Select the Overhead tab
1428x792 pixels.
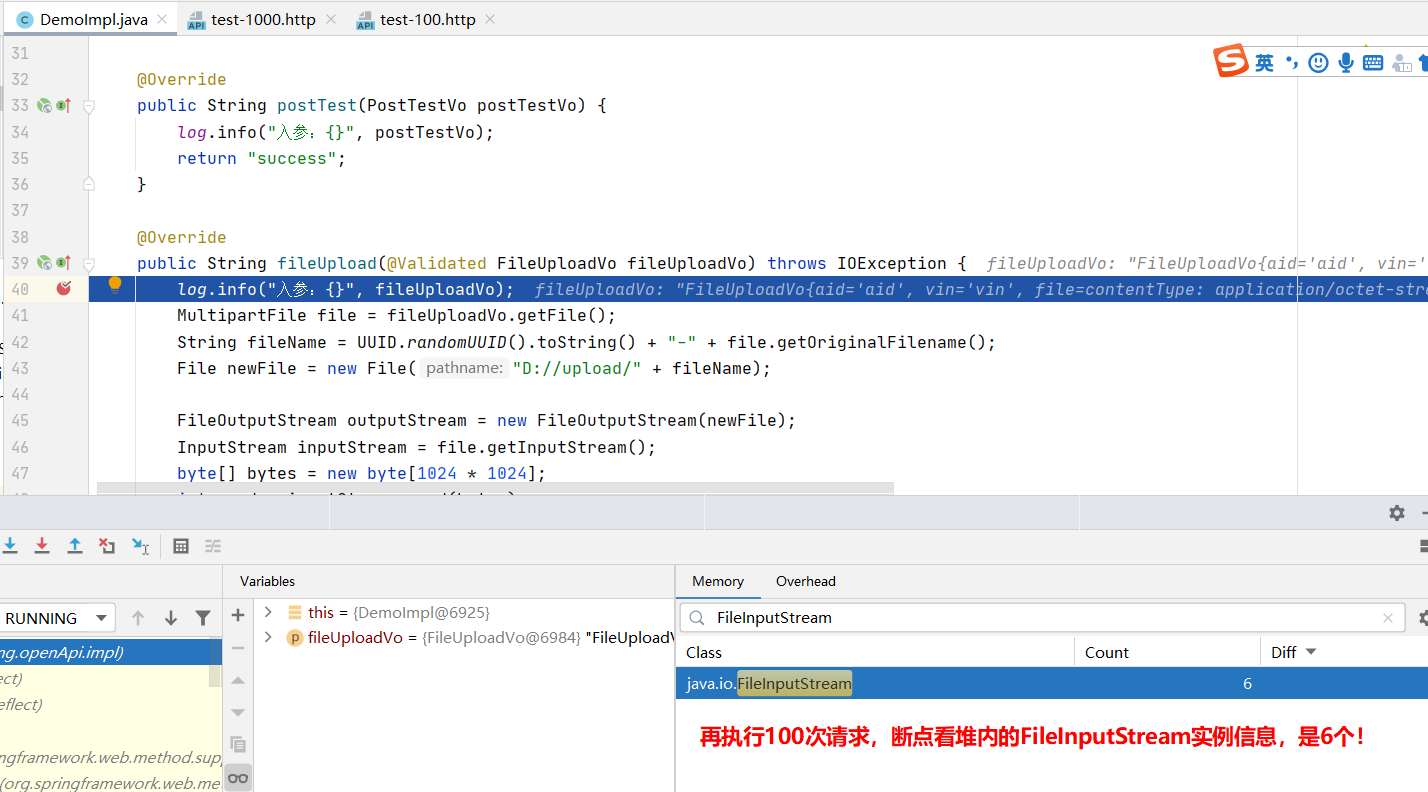click(x=805, y=581)
